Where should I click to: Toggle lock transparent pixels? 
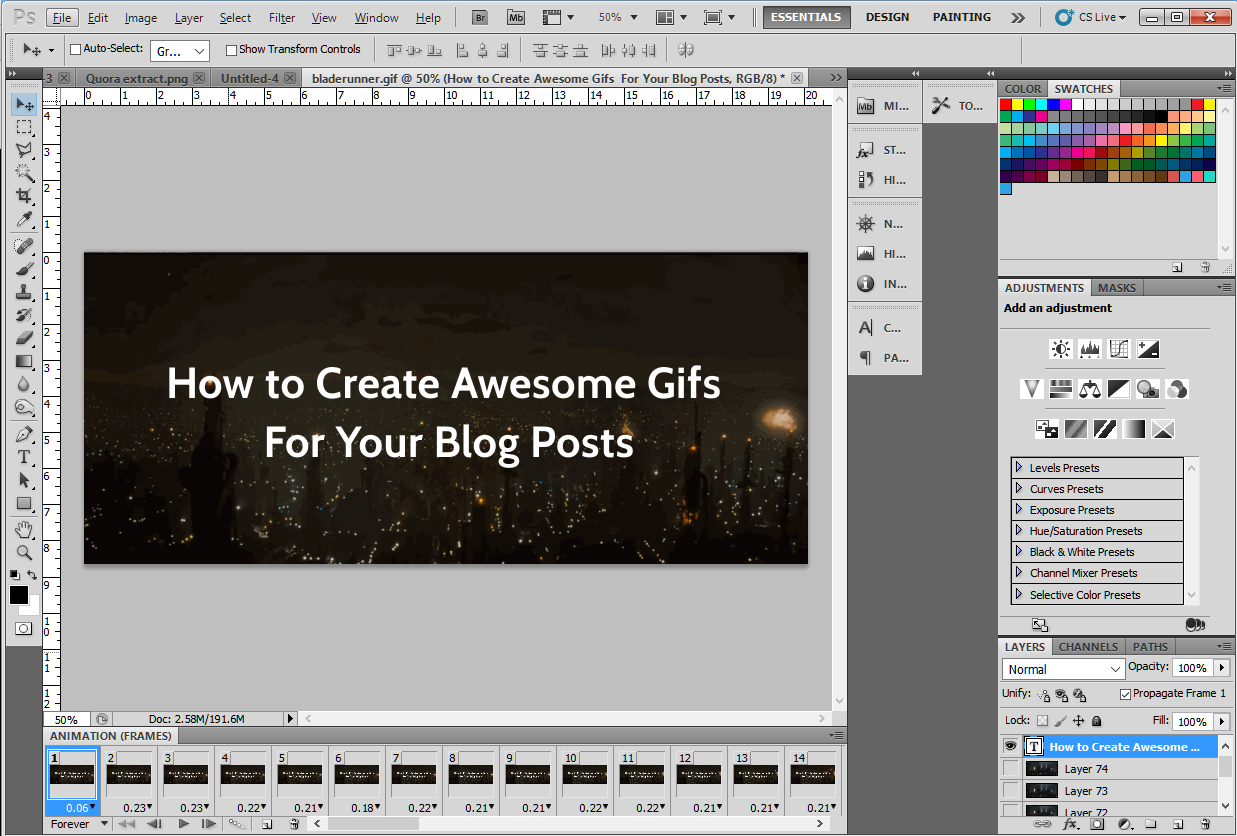coord(1043,720)
